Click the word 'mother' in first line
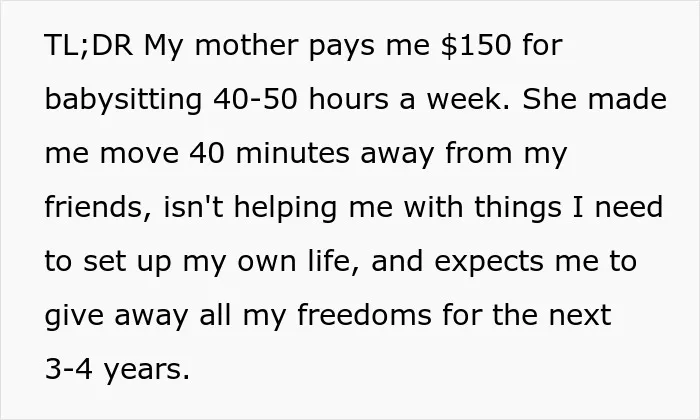 (247, 46)
